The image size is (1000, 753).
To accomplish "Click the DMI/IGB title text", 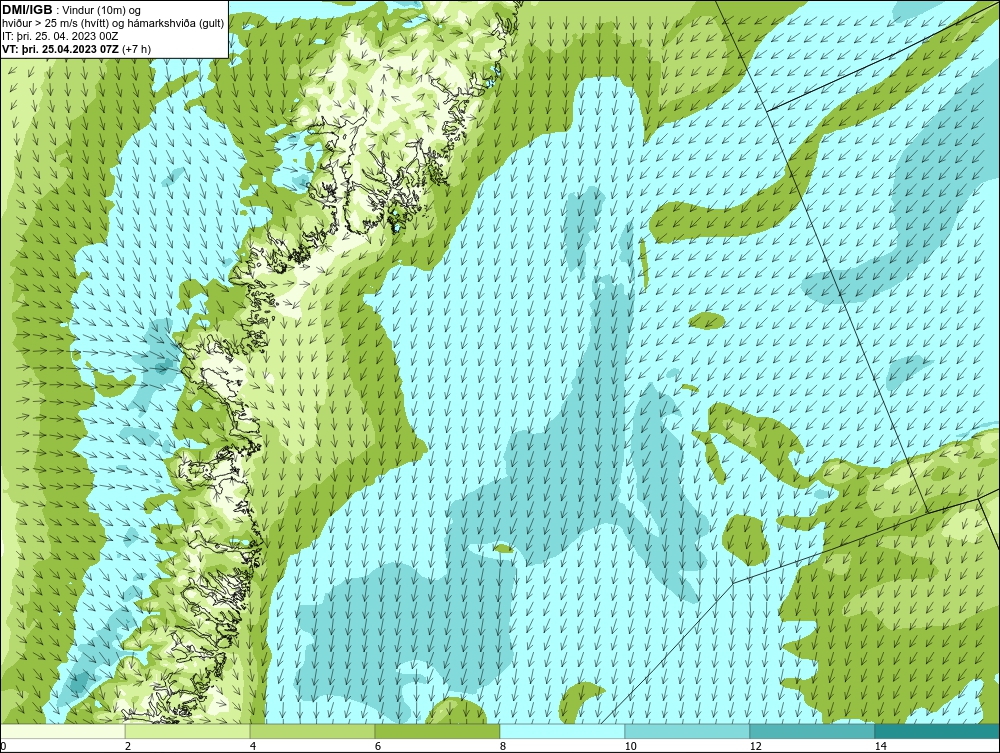I will (27, 10).
